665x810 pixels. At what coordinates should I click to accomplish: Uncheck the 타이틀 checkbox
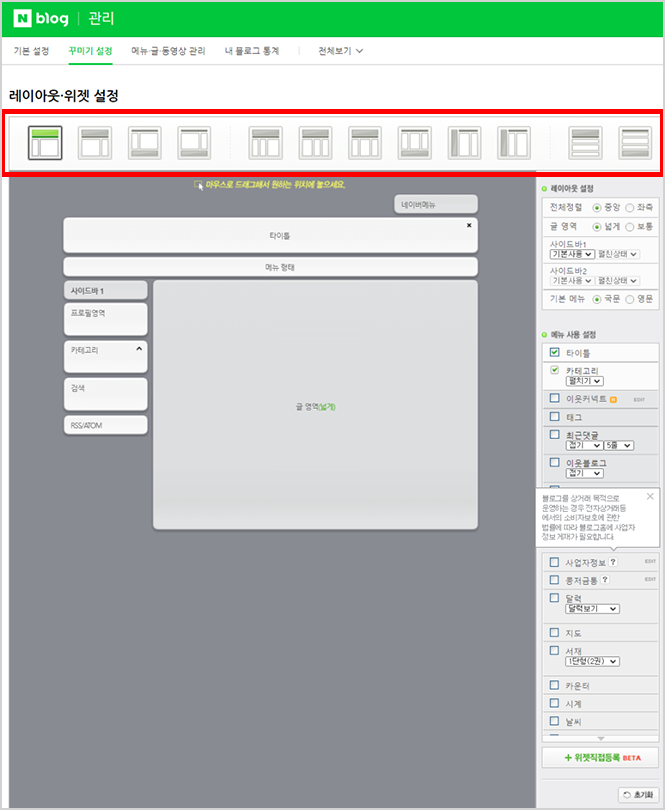point(554,353)
